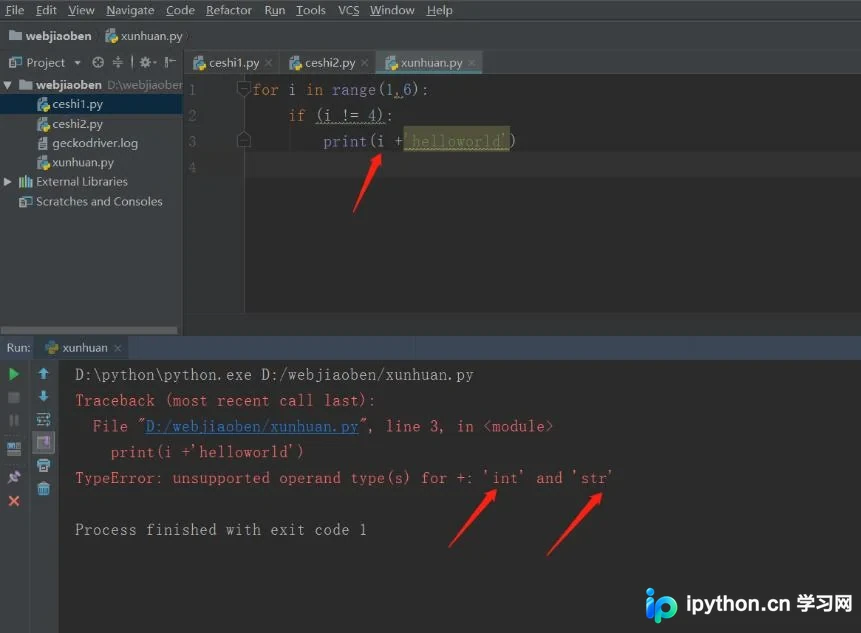This screenshot has height=633, width=861.
Task: Click the Pause Output icon in Run panel
Action: (x=14, y=421)
